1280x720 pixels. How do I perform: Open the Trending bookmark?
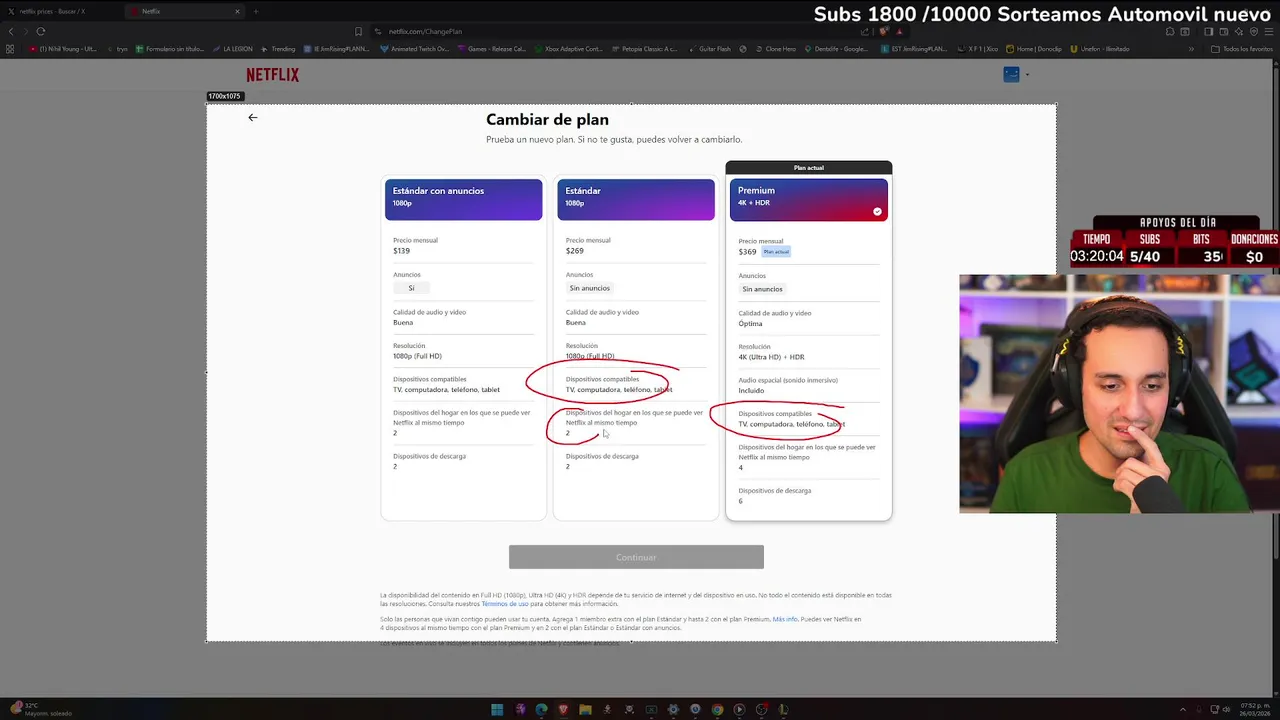(278, 48)
